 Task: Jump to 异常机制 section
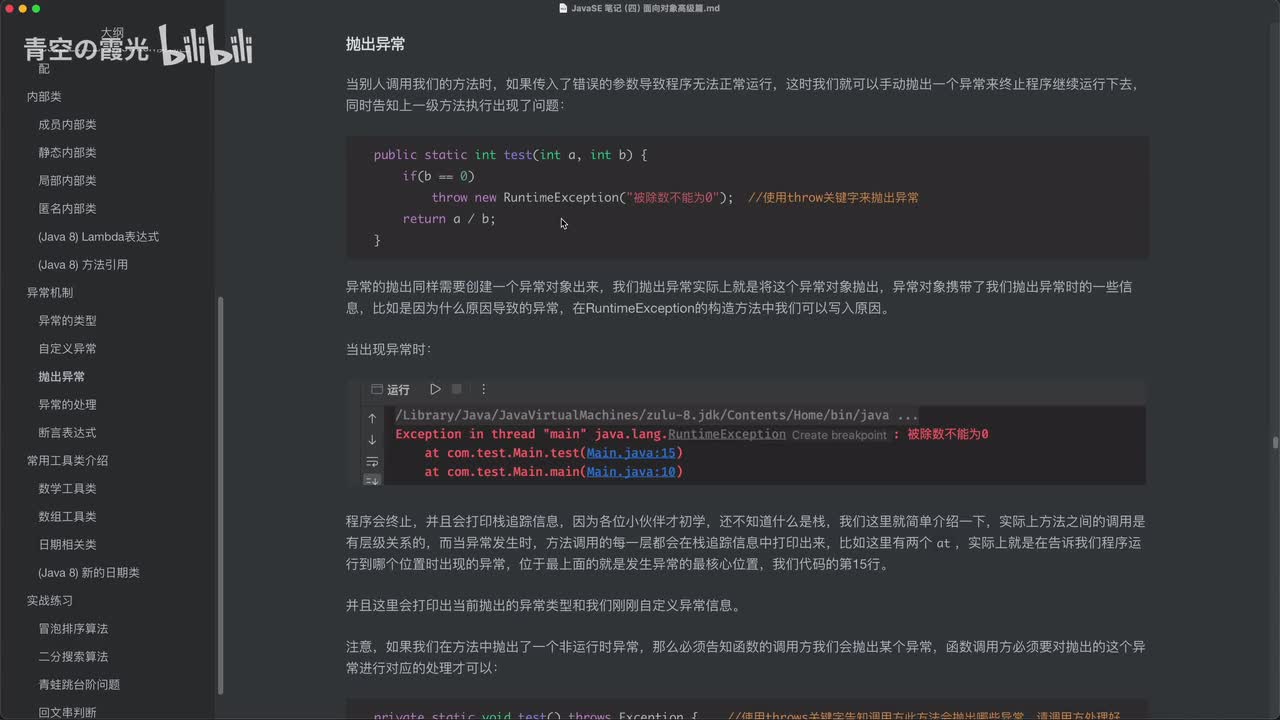coord(50,293)
